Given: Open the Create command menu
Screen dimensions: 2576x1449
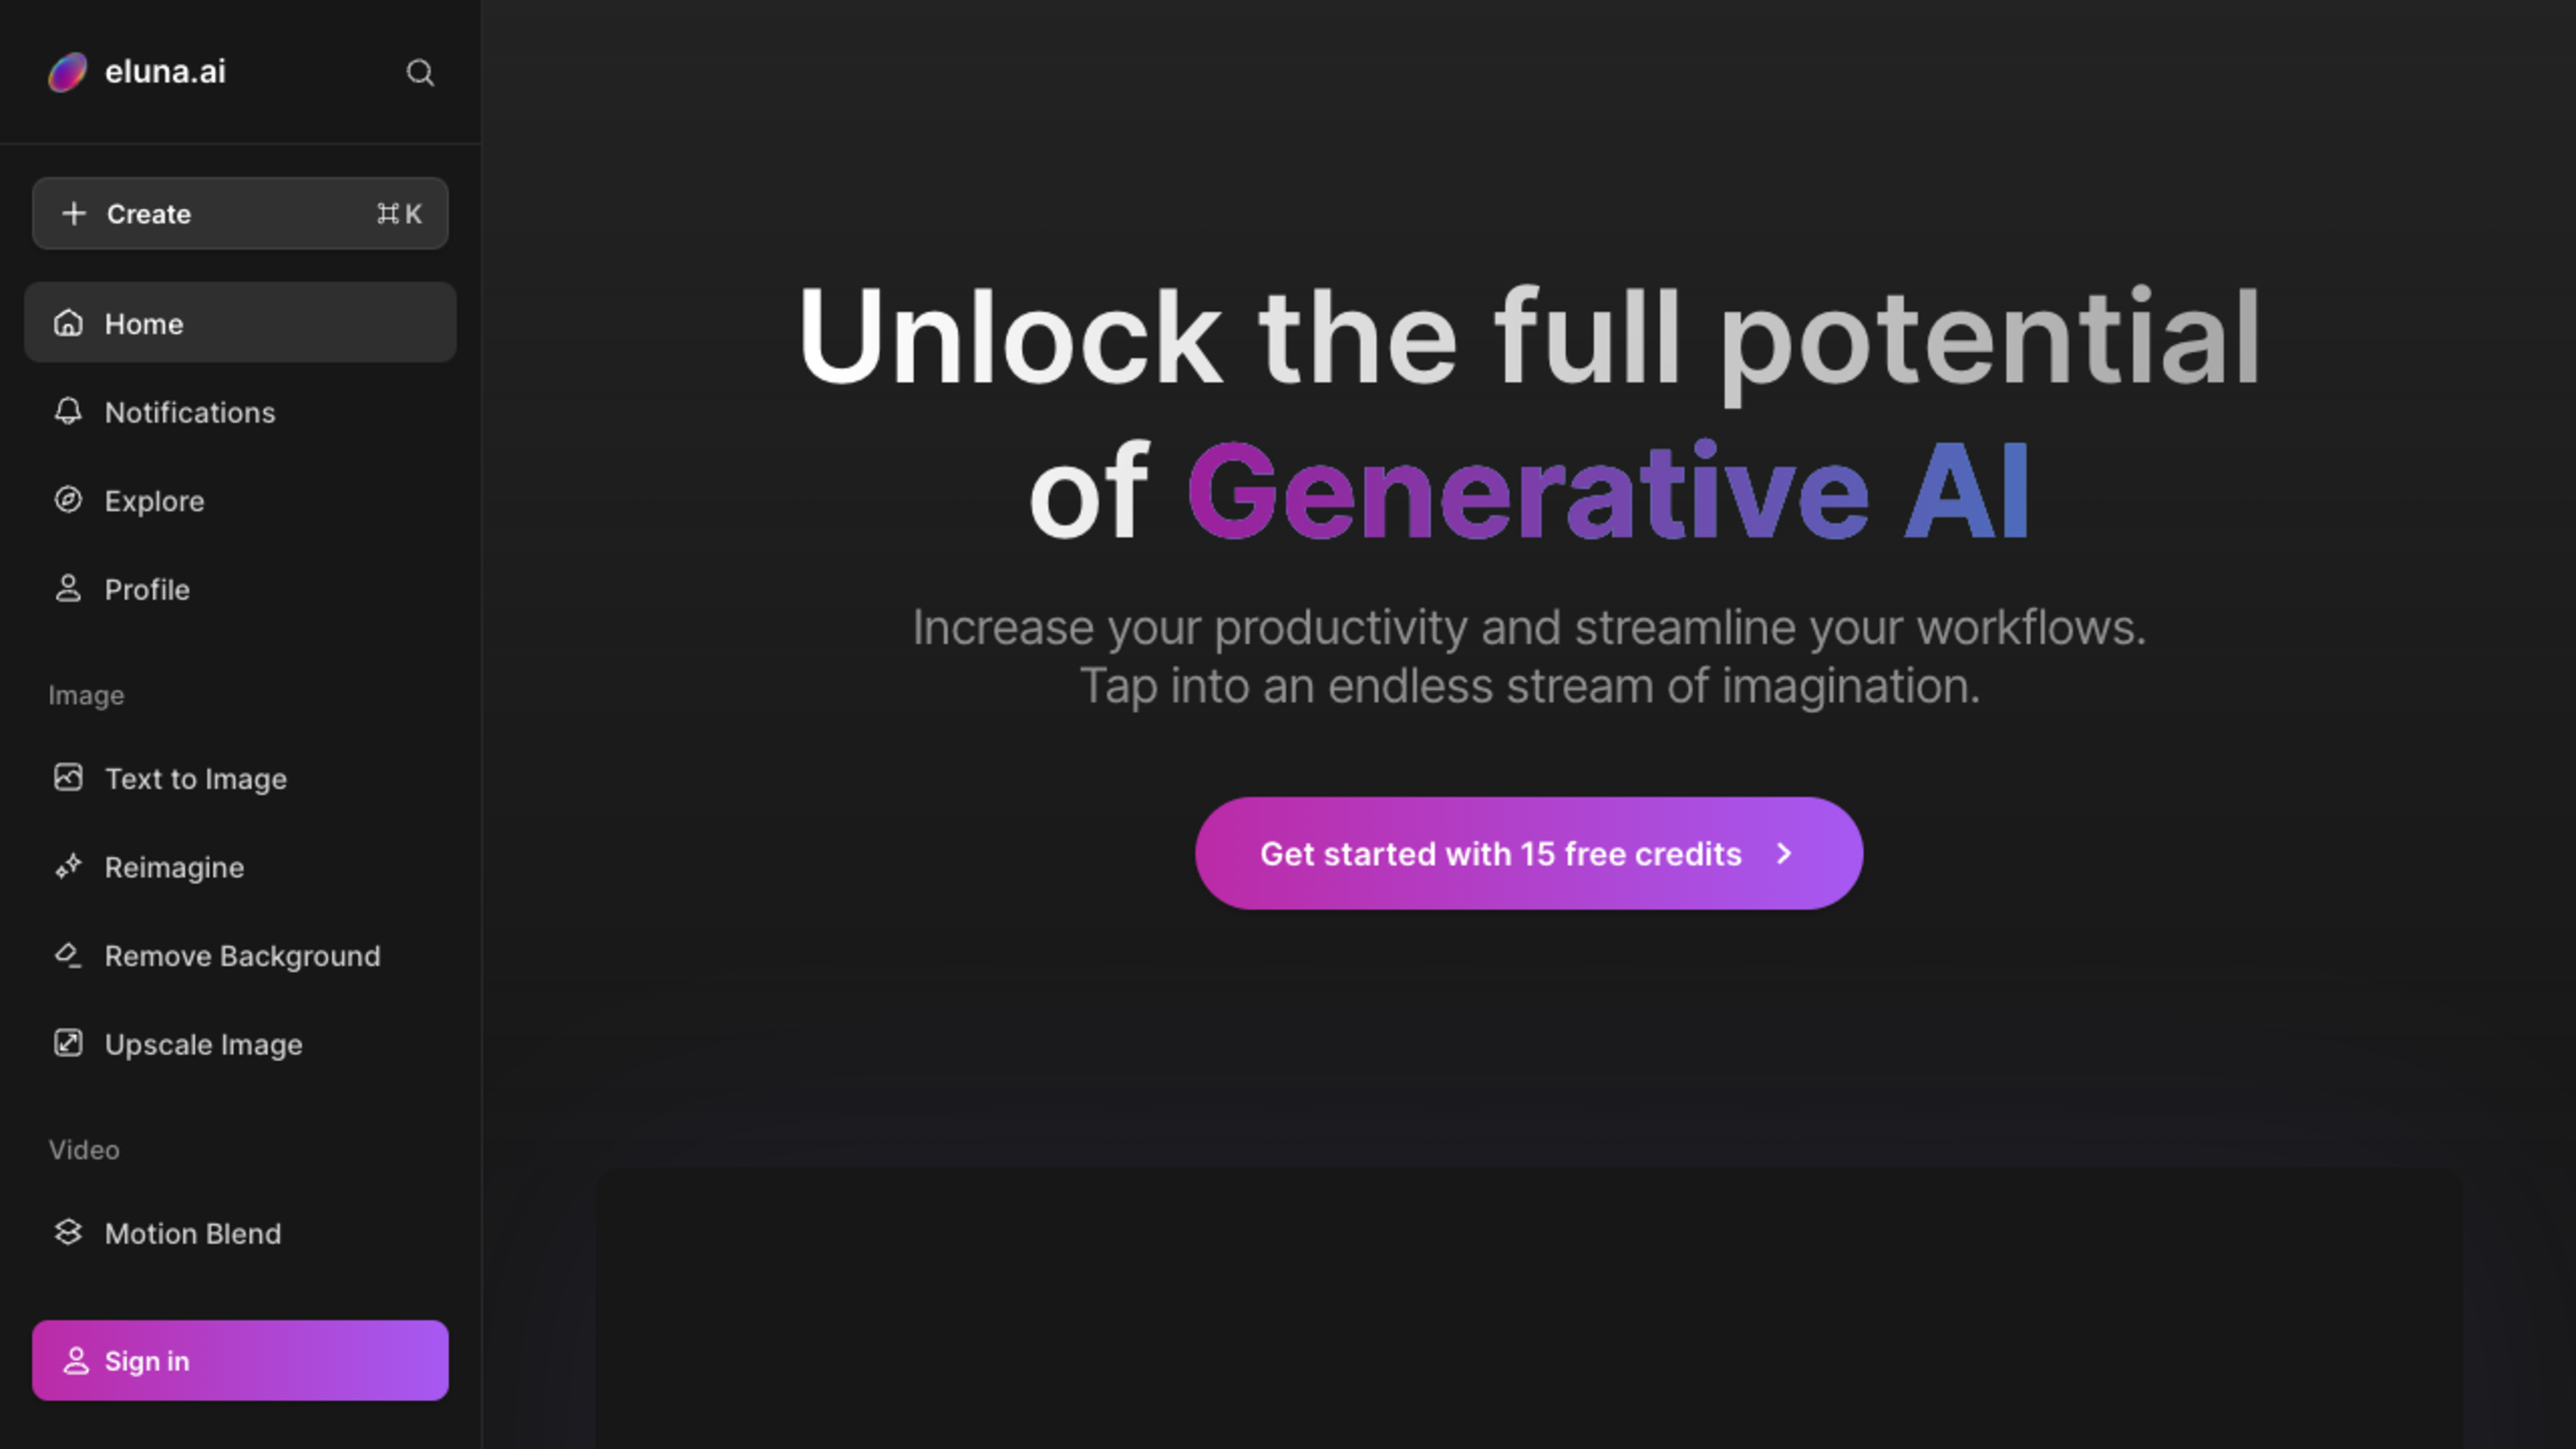Looking at the screenshot, I should point(241,212).
